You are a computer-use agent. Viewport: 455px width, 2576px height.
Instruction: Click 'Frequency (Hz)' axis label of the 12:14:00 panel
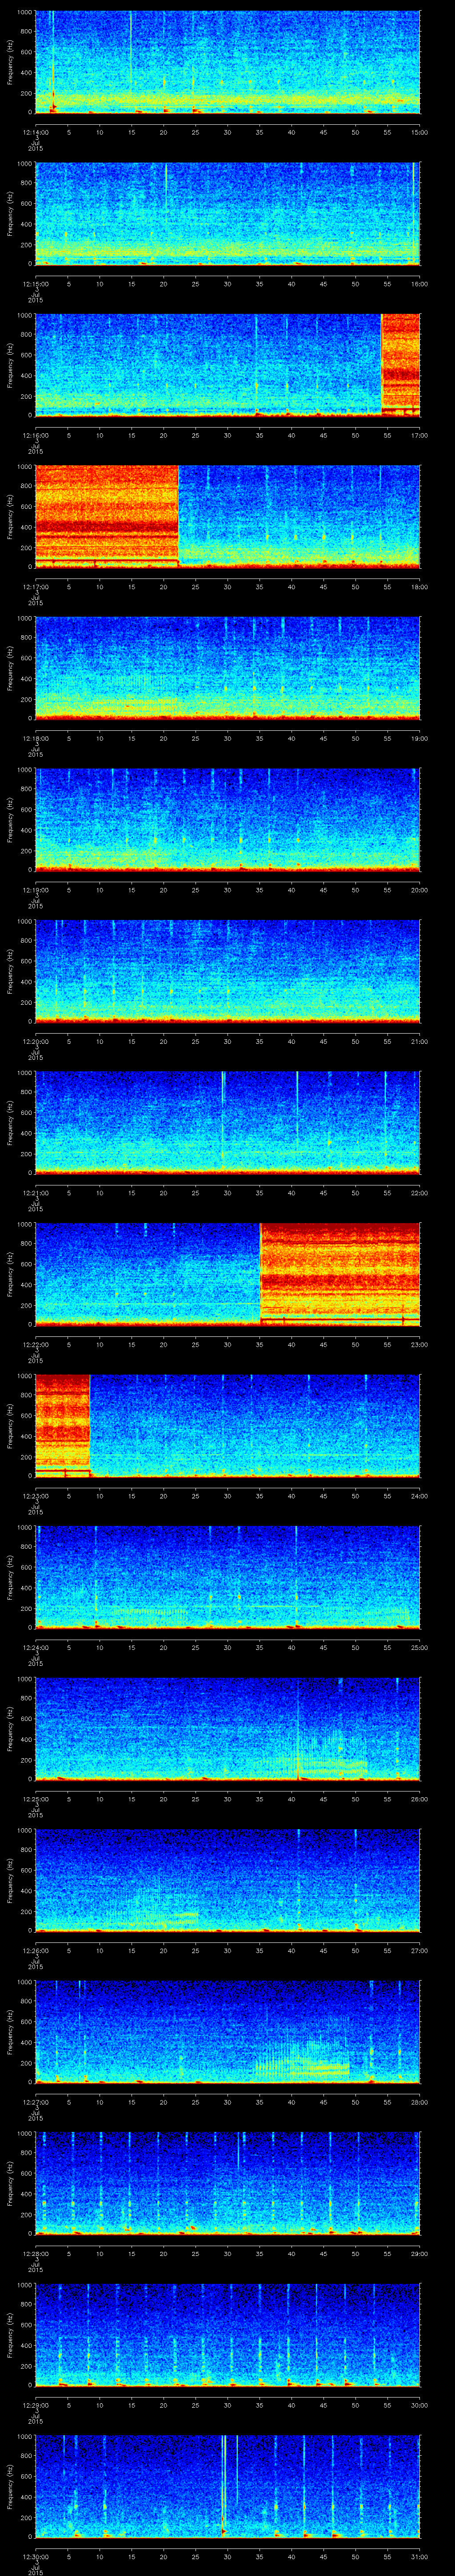point(10,62)
